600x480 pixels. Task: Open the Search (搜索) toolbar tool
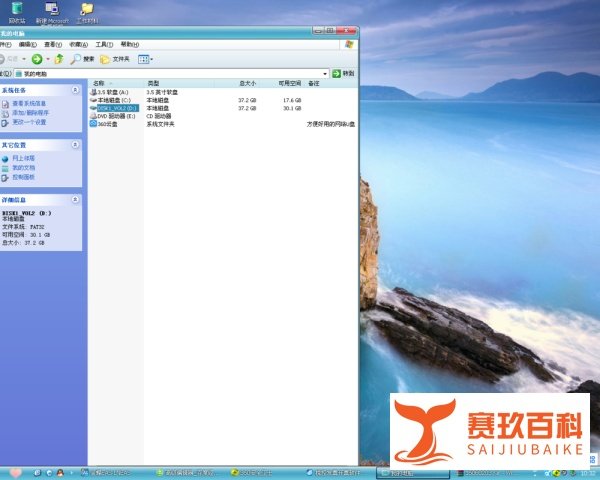[x=82, y=59]
